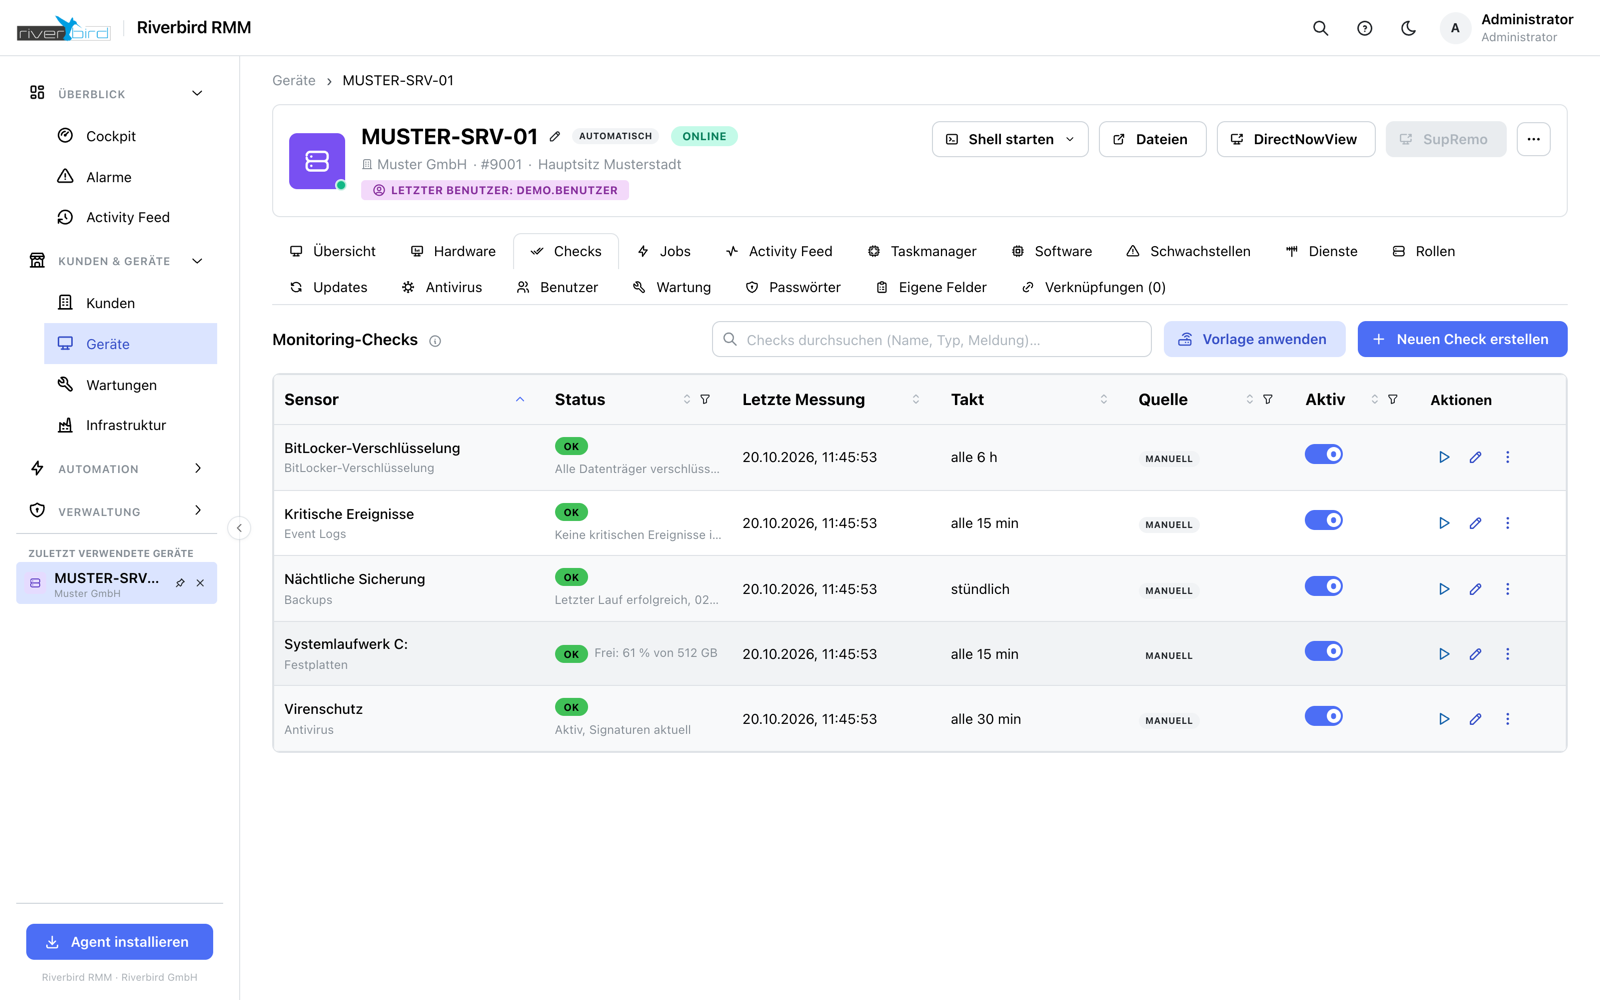Edit device name with pencil icon
This screenshot has width=1600, height=1000.
(x=555, y=136)
